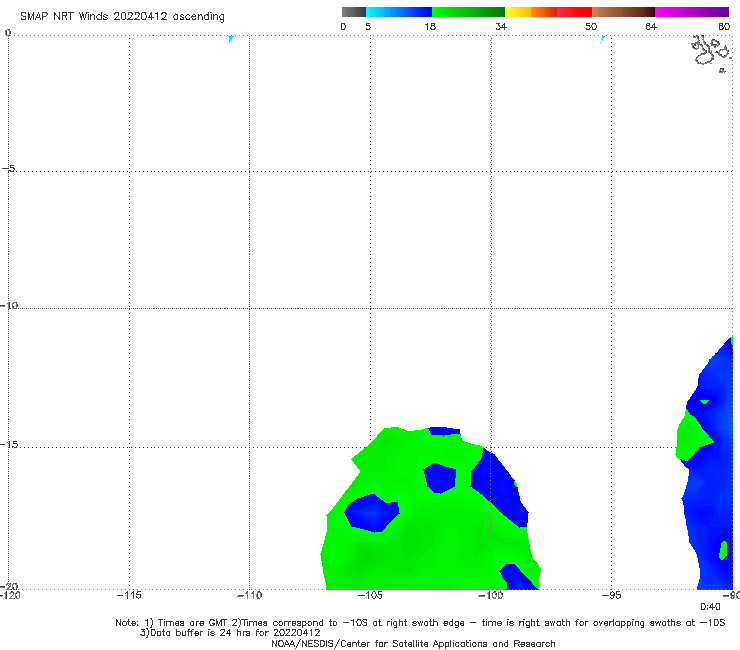Click the latitude label '-15'
This screenshot has width=740, height=650.
(9, 444)
